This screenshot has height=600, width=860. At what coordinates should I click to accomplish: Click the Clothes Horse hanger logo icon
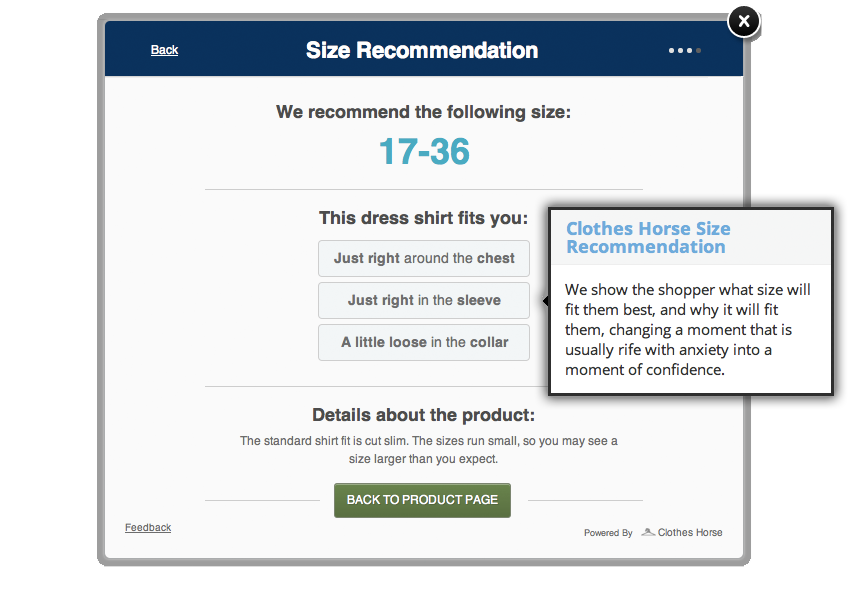[648, 532]
